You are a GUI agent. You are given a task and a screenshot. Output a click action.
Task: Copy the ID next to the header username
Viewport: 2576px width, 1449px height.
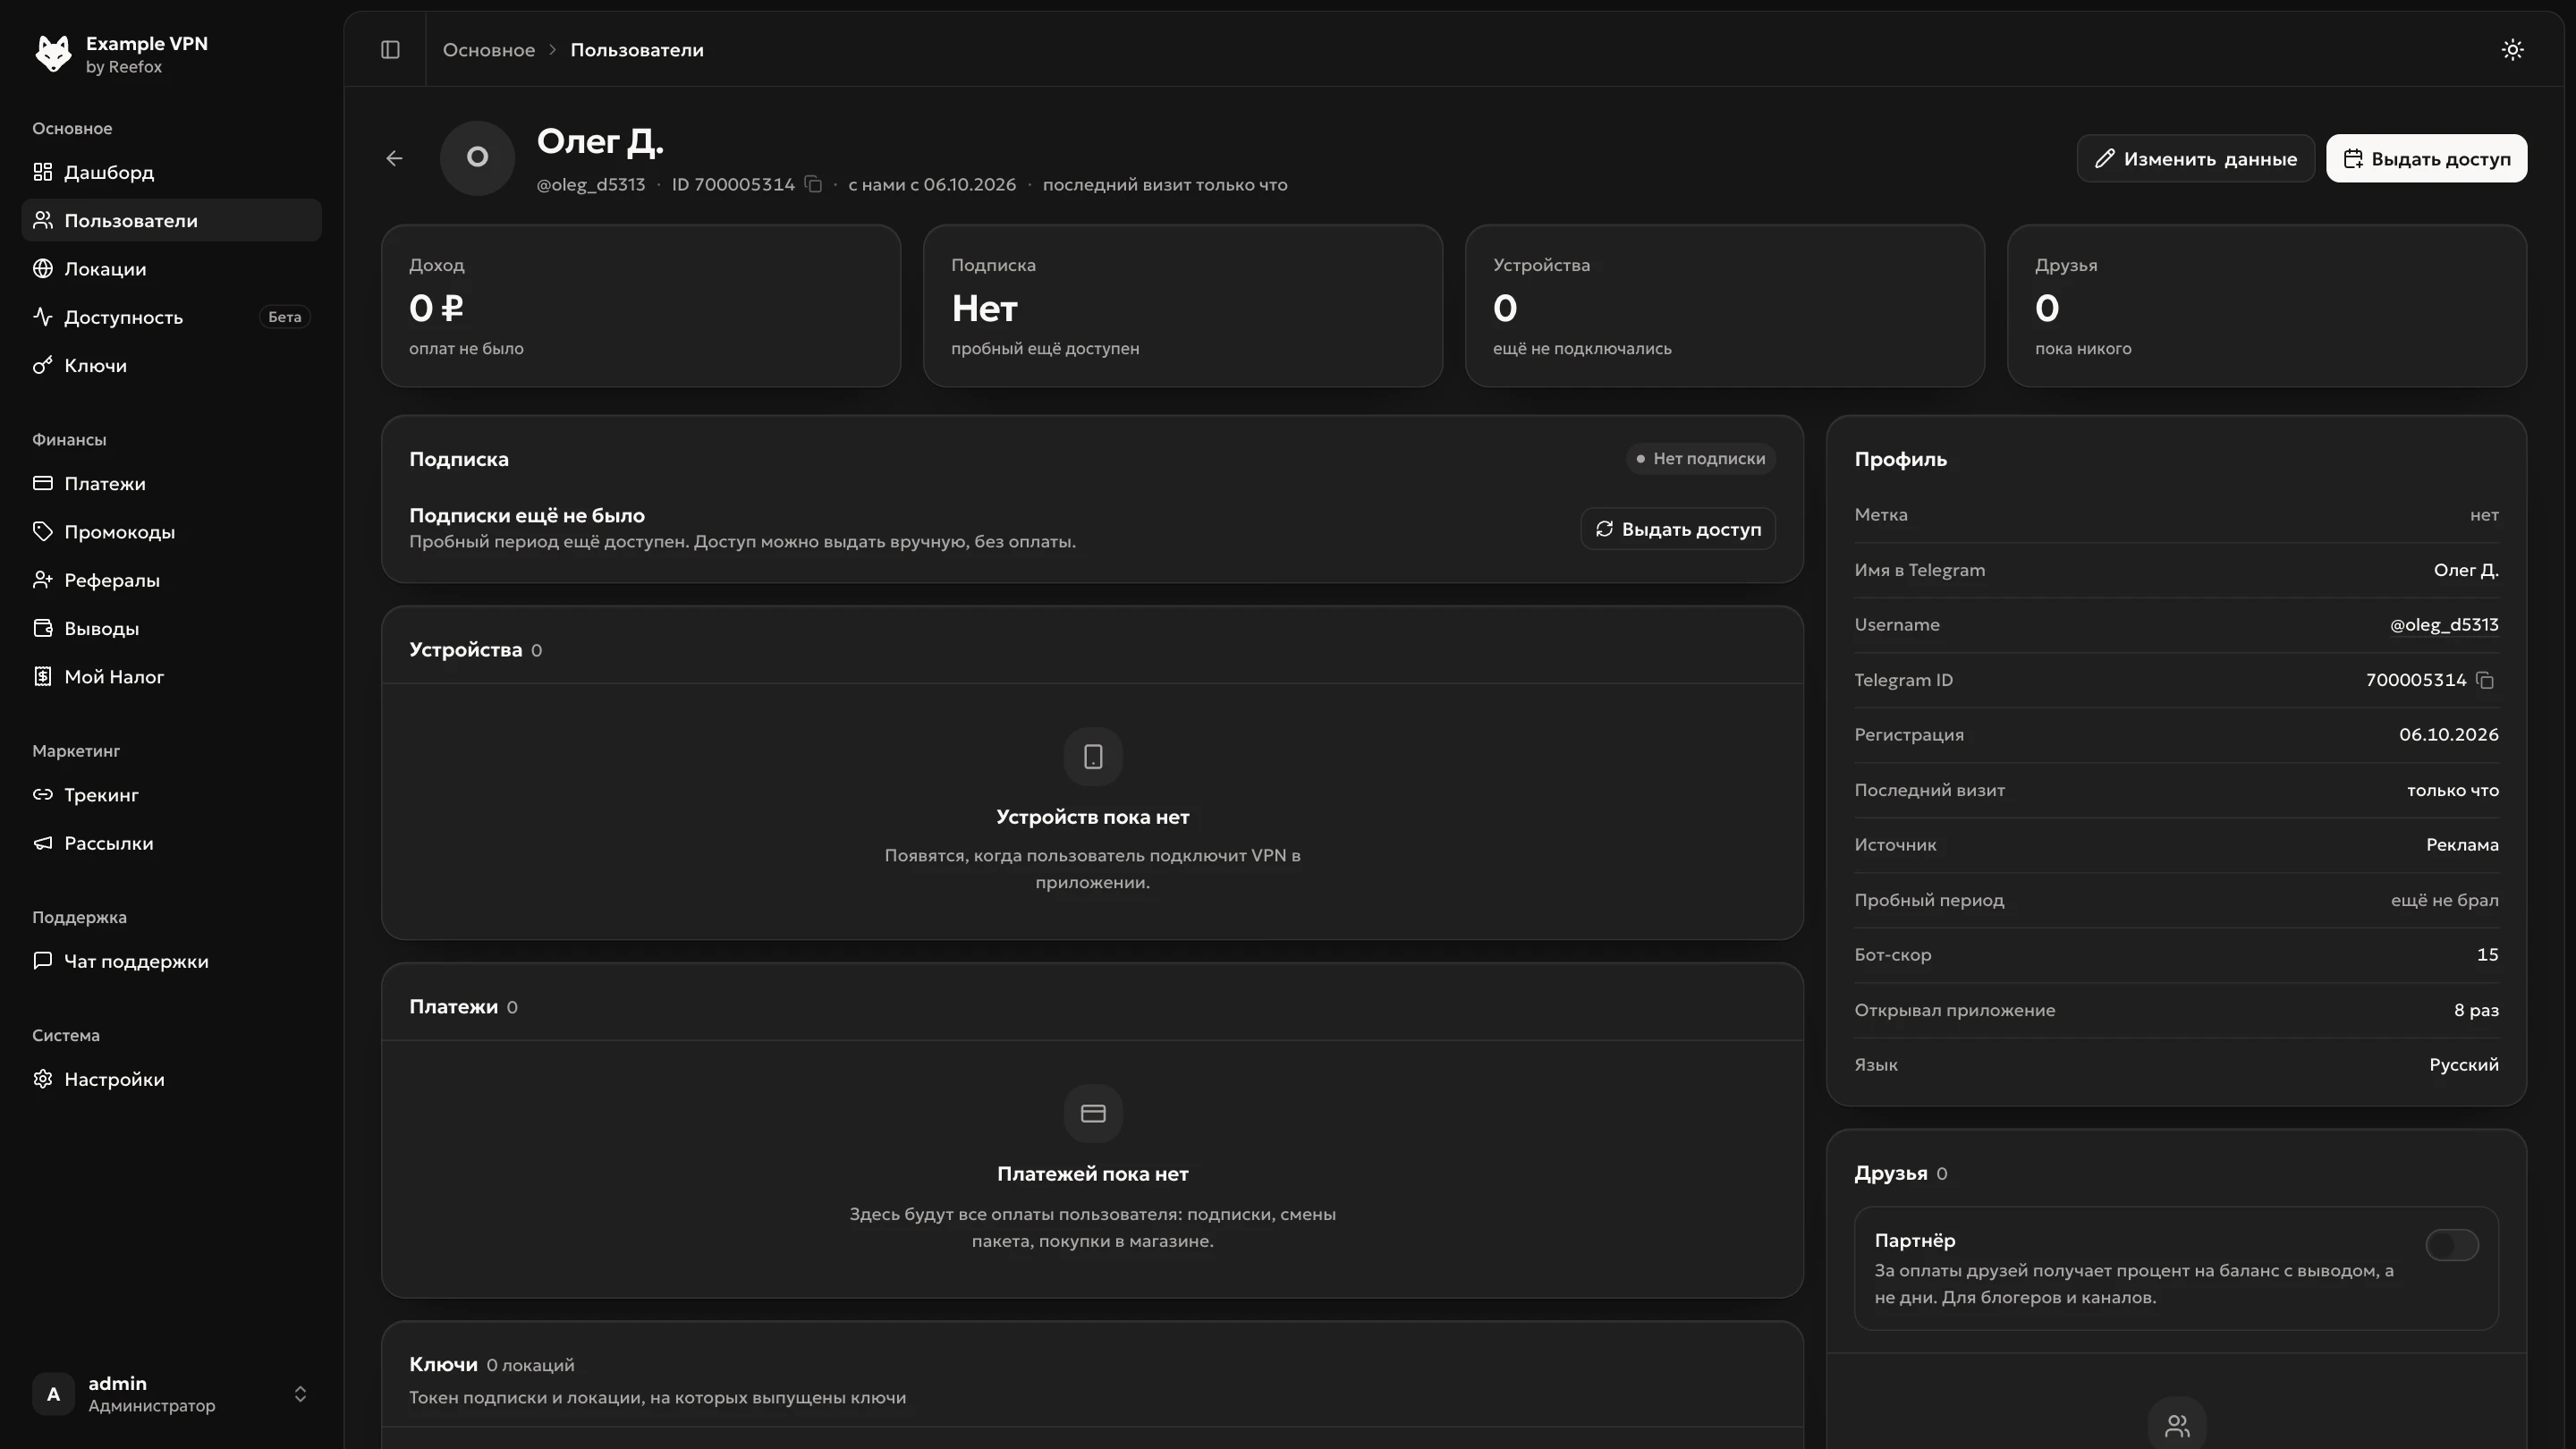pyautogui.click(x=813, y=184)
